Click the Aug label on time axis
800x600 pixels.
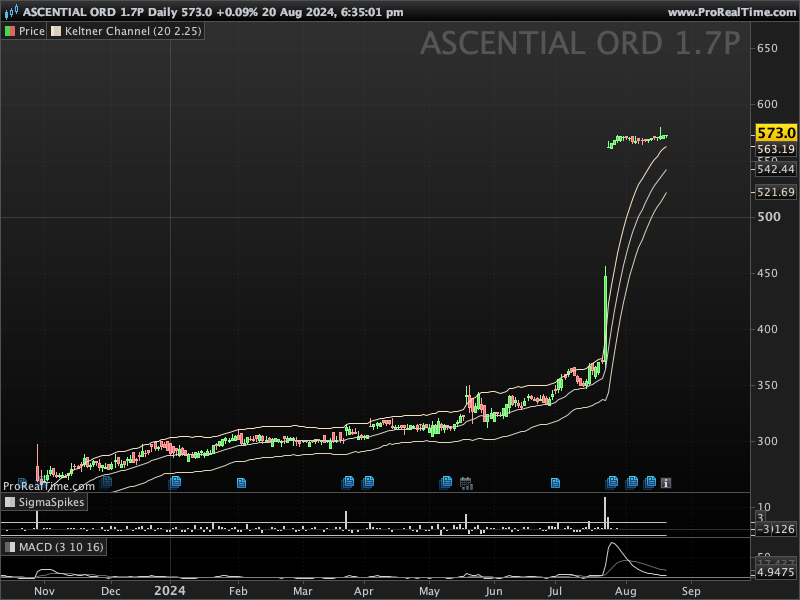tap(626, 591)
